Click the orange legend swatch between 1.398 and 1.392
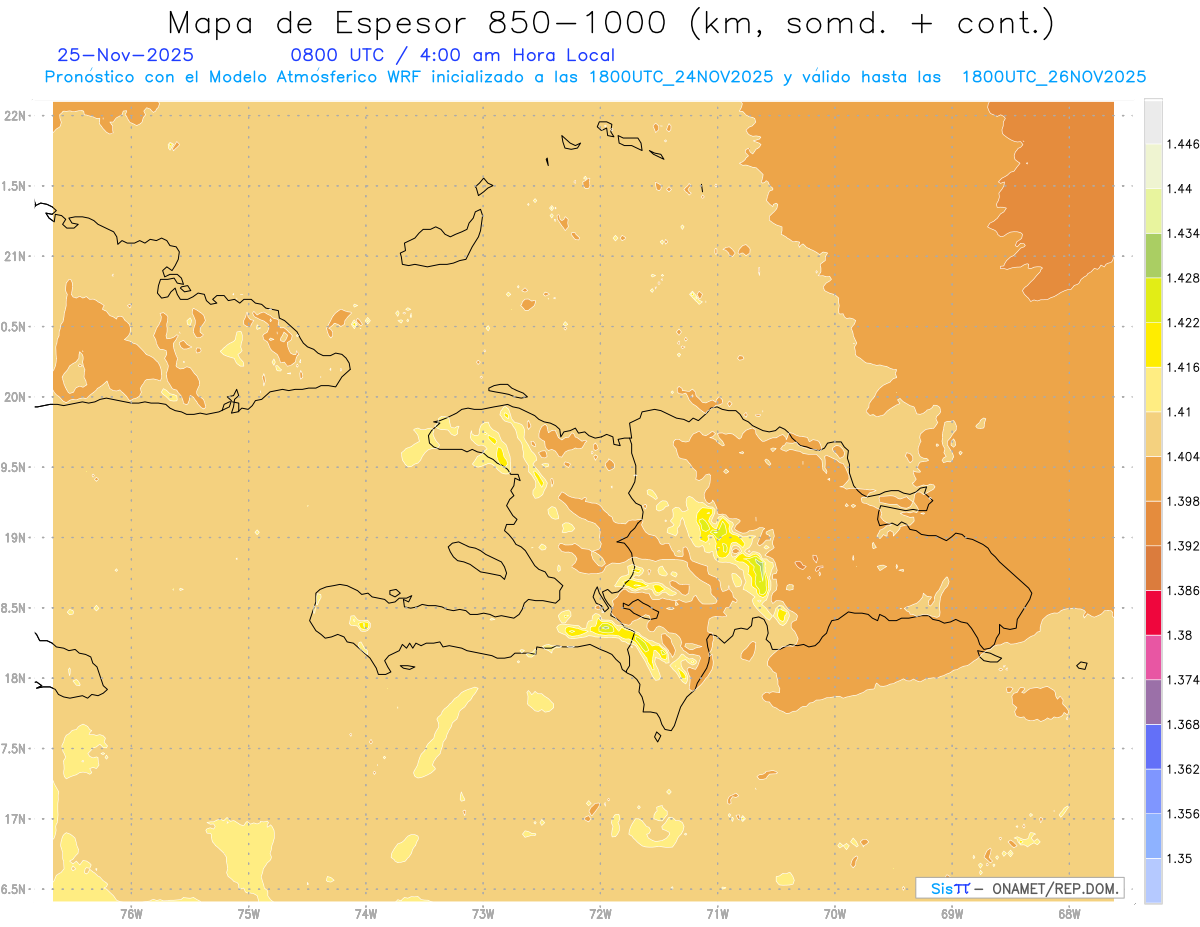This screenshot has height=927, width=1200. tap(1153, 523)
